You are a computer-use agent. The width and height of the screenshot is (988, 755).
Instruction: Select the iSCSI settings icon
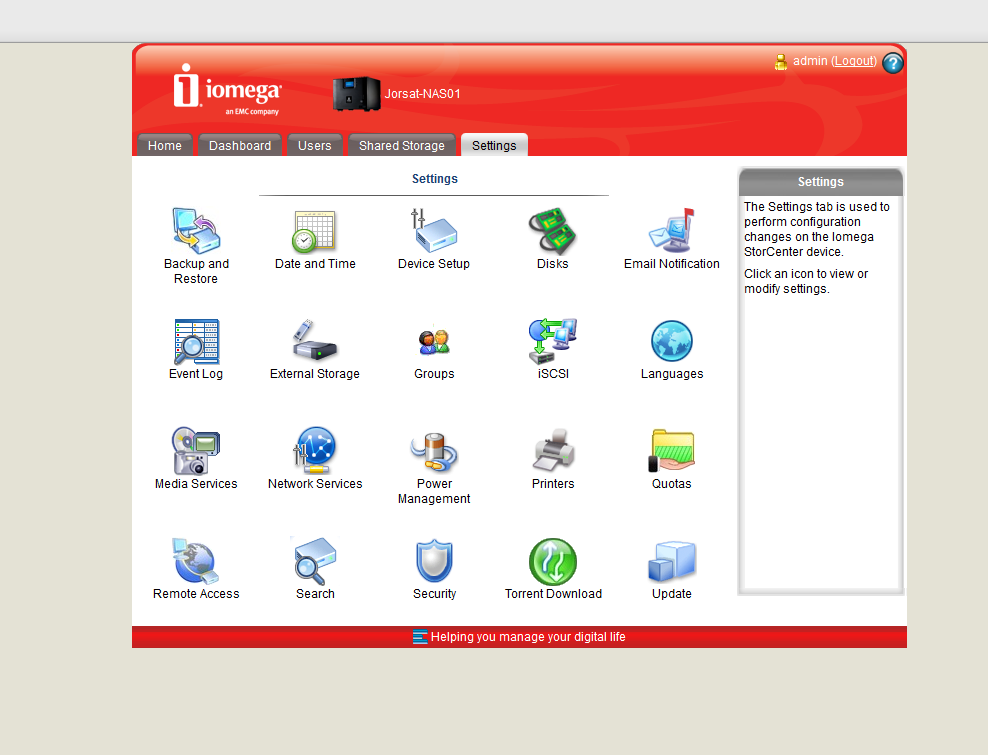(552, 342)
